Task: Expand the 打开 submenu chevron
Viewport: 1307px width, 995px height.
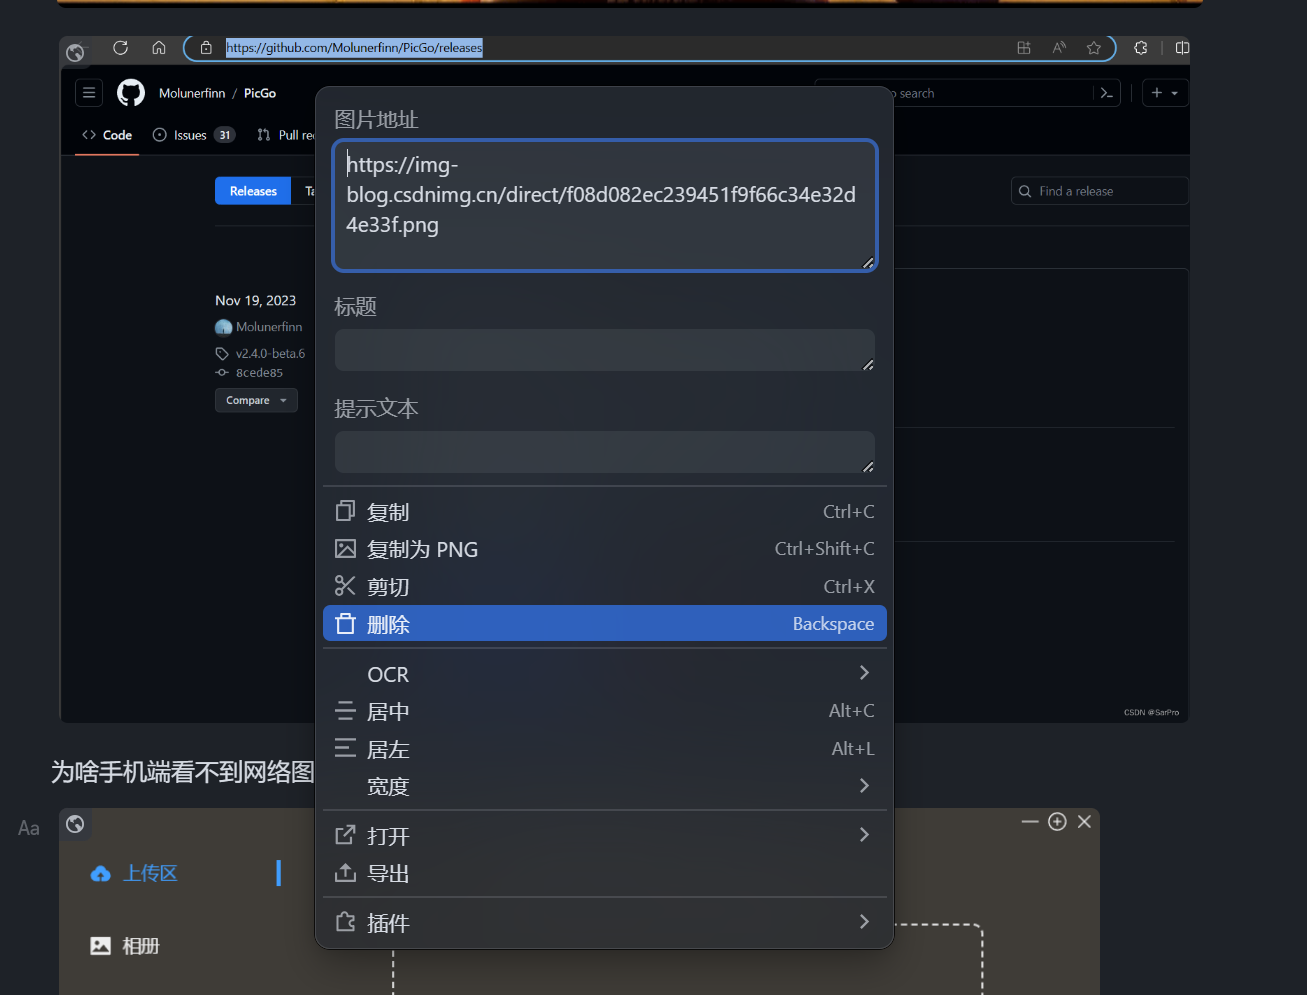Action: click(864, 835)
